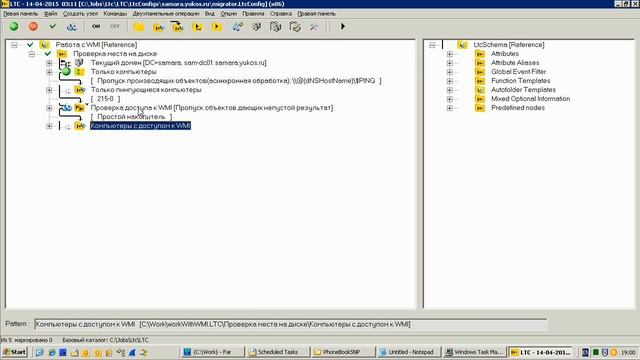The height and width of the screenshot is (360, 640).
Task: Expand the Проверка доступа к WMI node
Action: (x=49, y=108)
